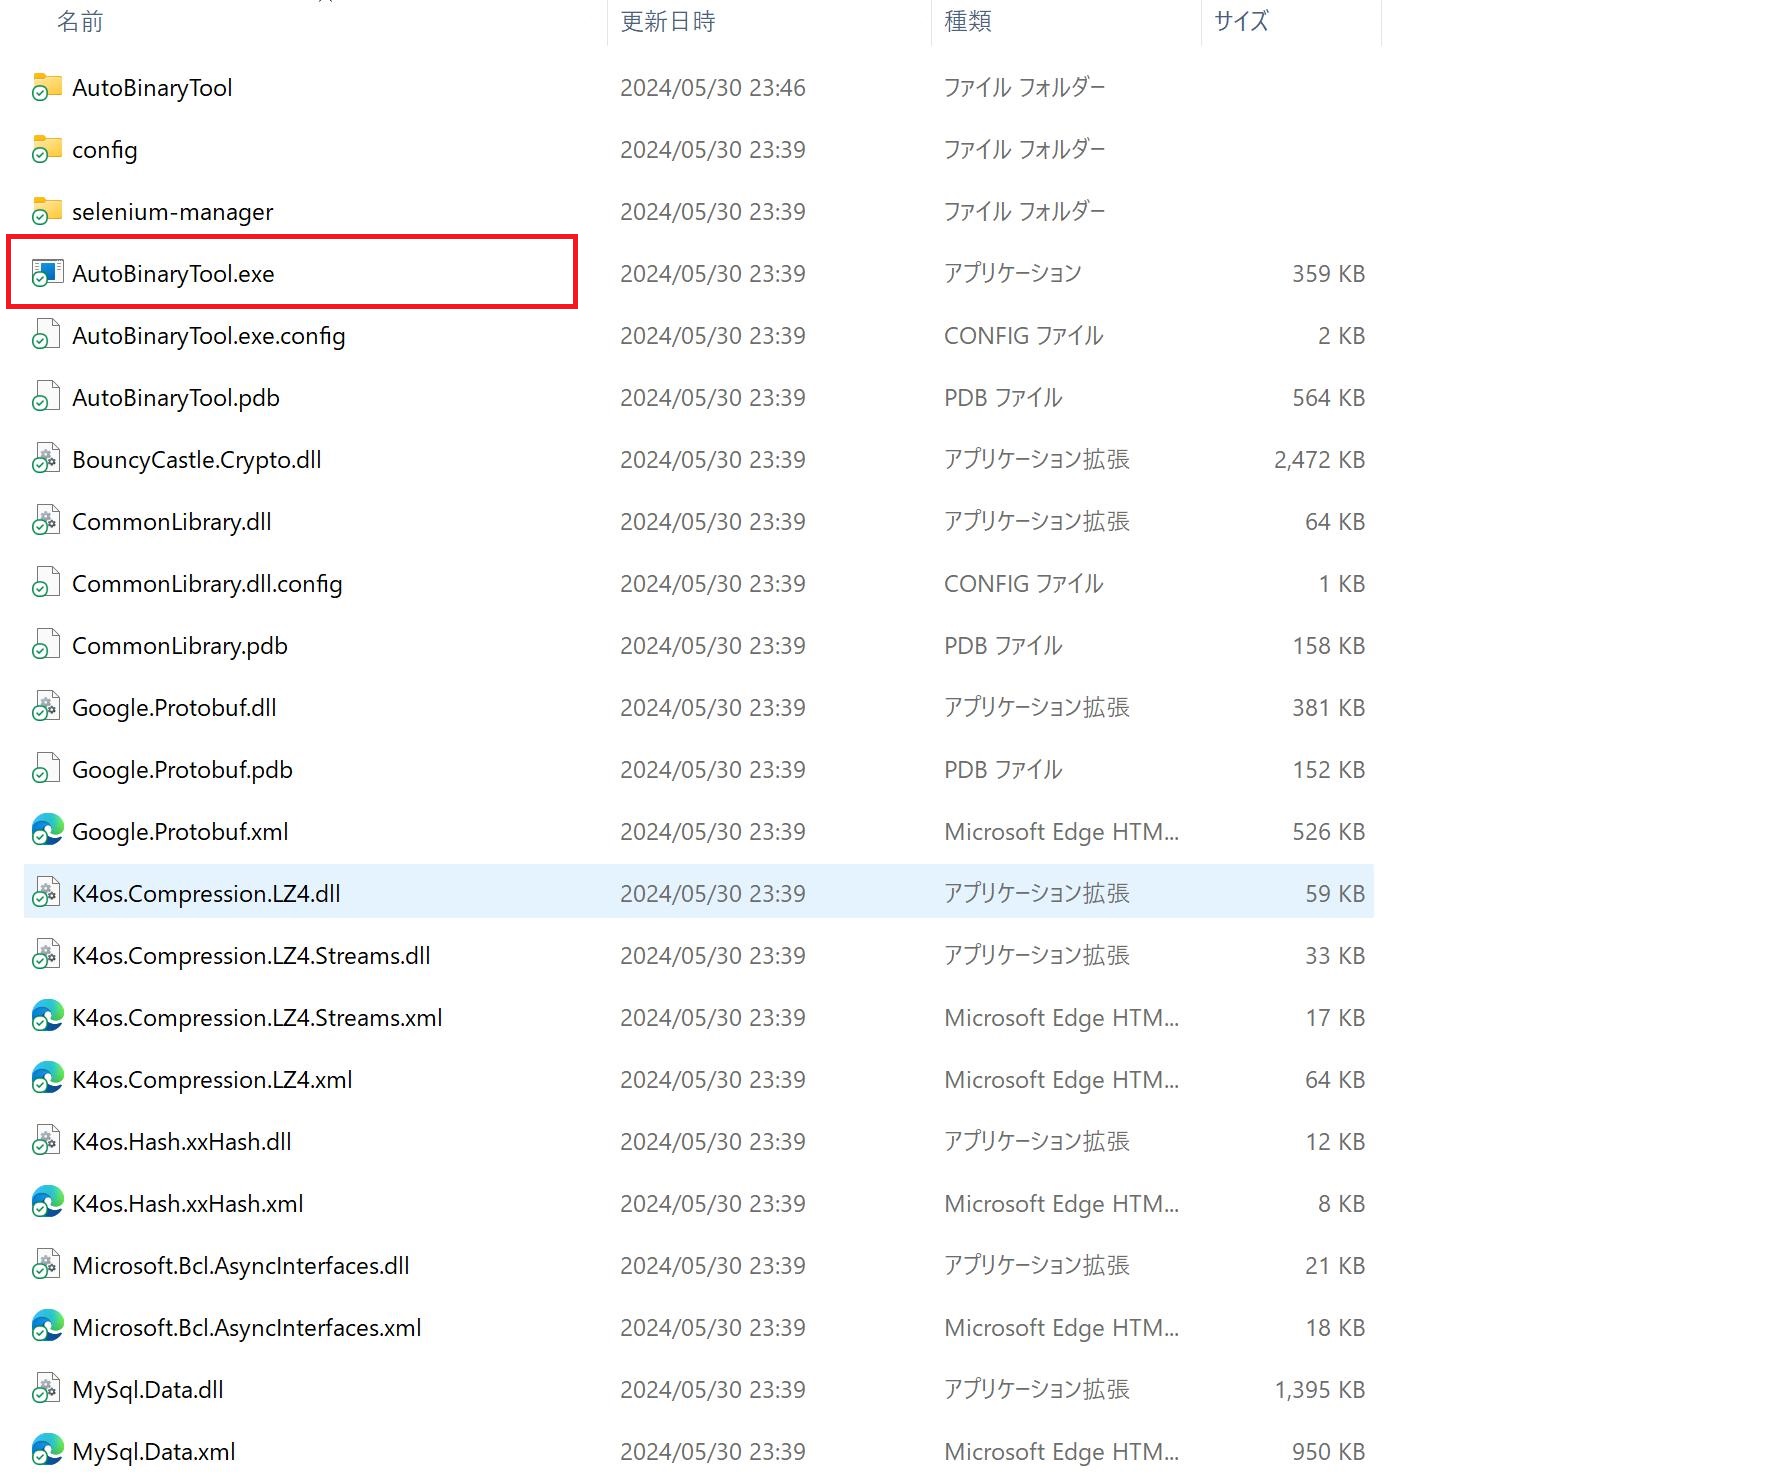The width and height of the screenshot is (1788, 1481).
Task: Select the BouncyCastle.Crypto.dll file name
Action: [x=197, y=460]
